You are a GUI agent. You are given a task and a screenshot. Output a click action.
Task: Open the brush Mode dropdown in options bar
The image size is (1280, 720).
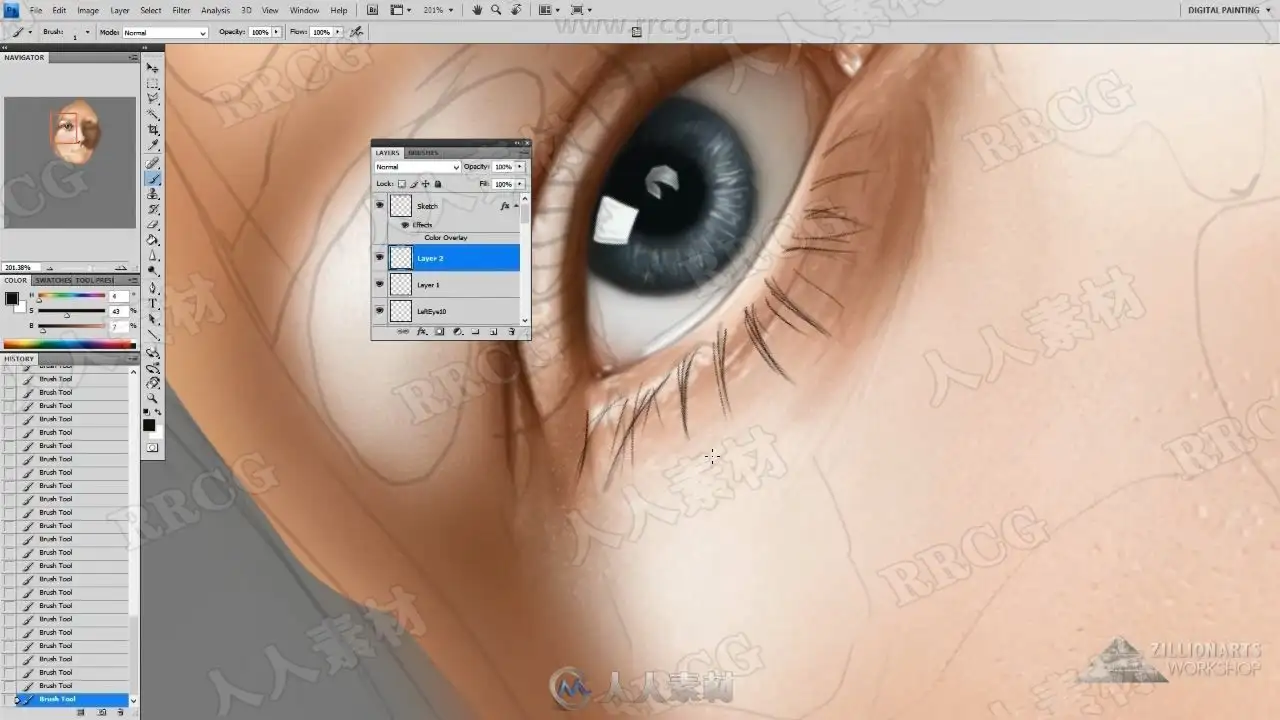pyautogui.click(x=165, y=32)
